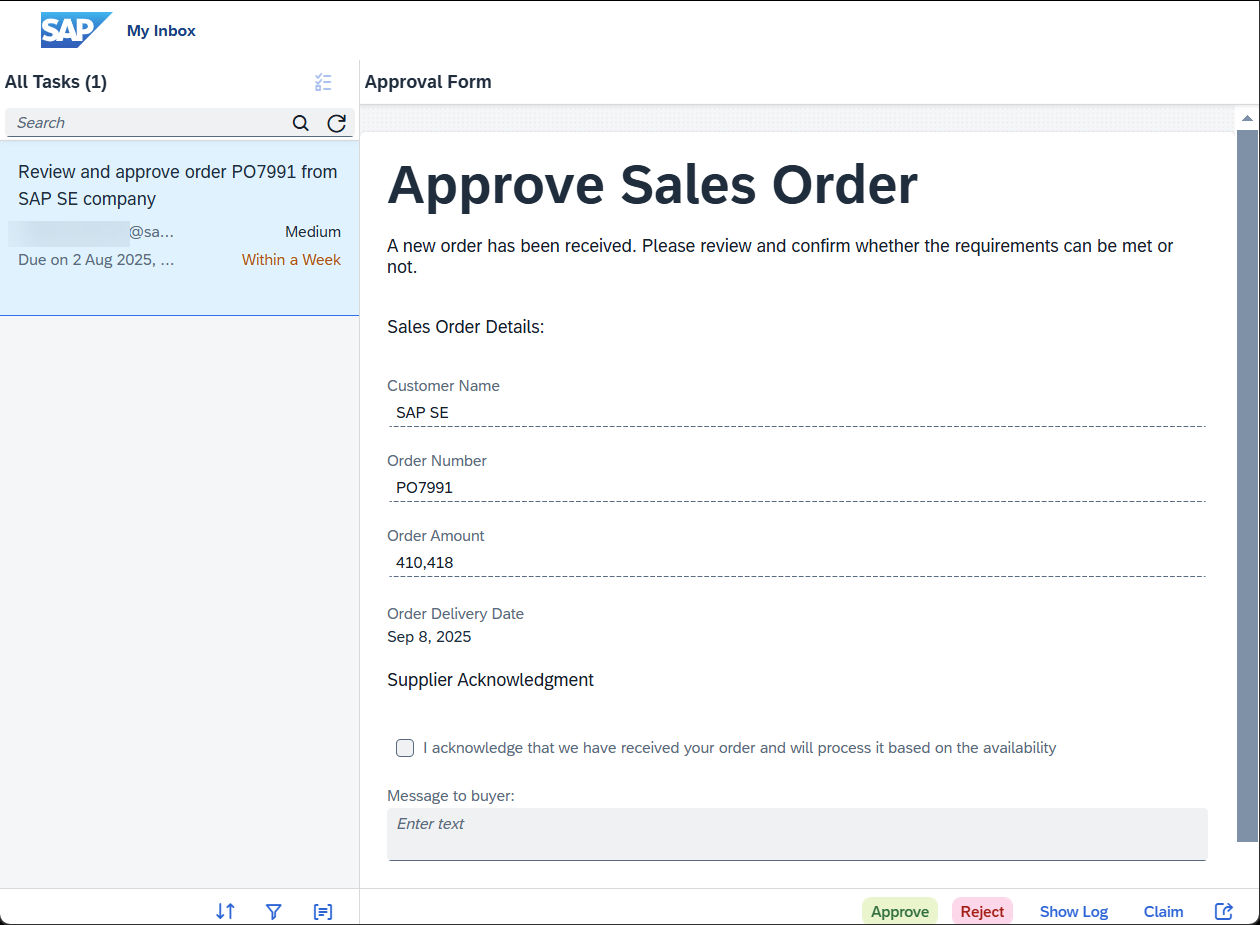Open the group tasks icon
This screenshot has width=1260, height=925.
[x=323, y=911]
